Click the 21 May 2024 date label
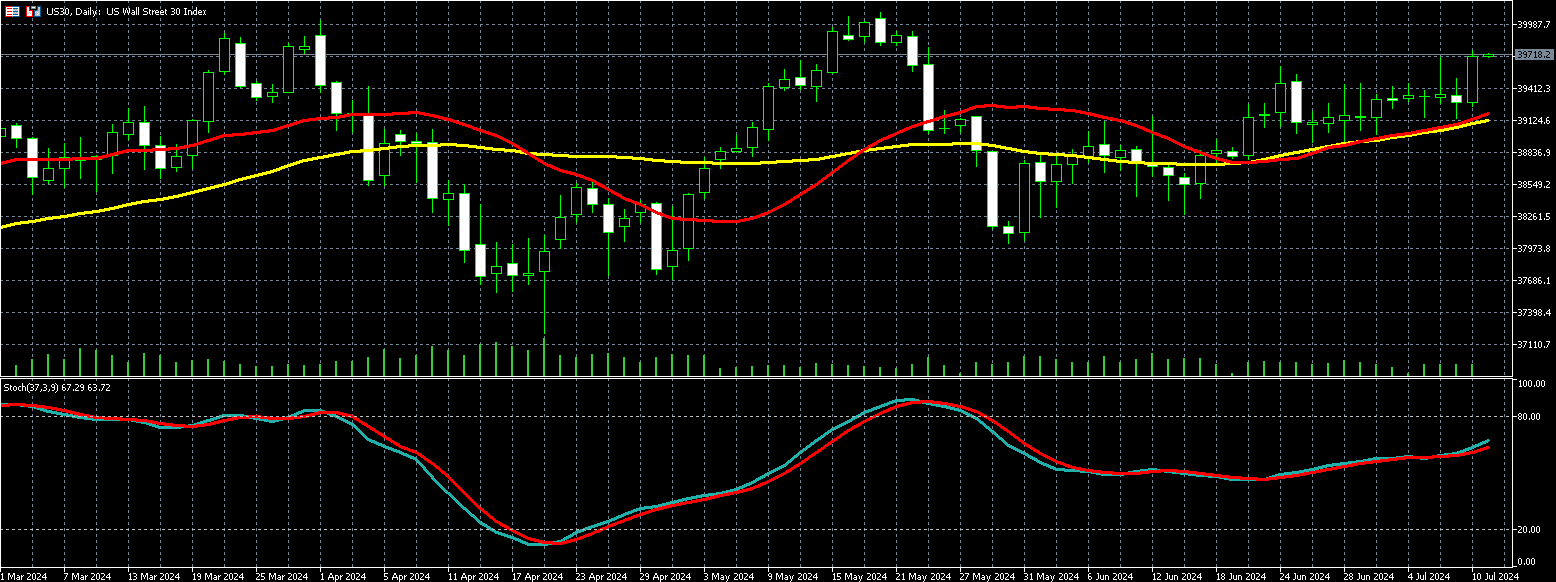 (x=923, y=576)
